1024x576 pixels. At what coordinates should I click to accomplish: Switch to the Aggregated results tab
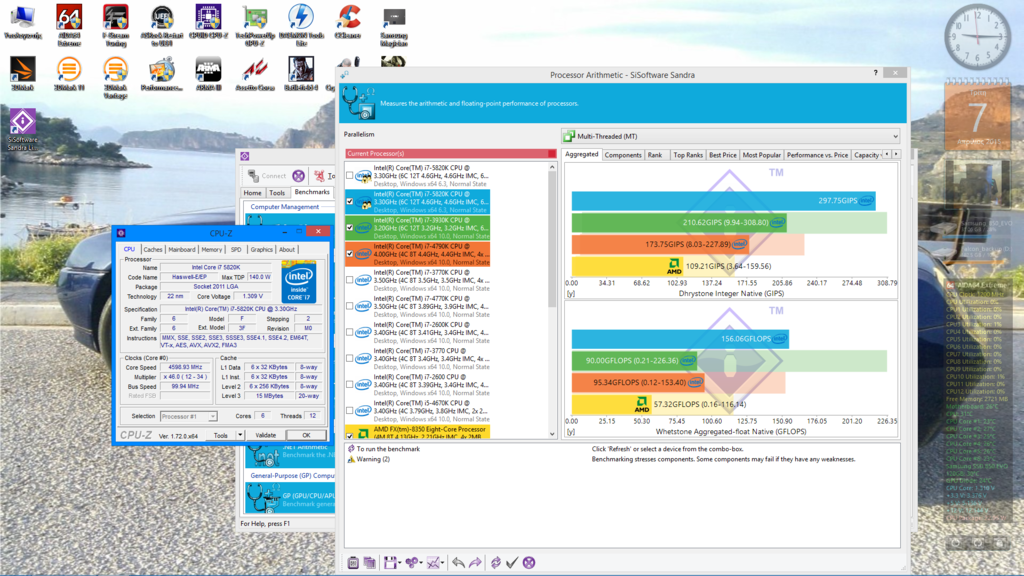581,154
